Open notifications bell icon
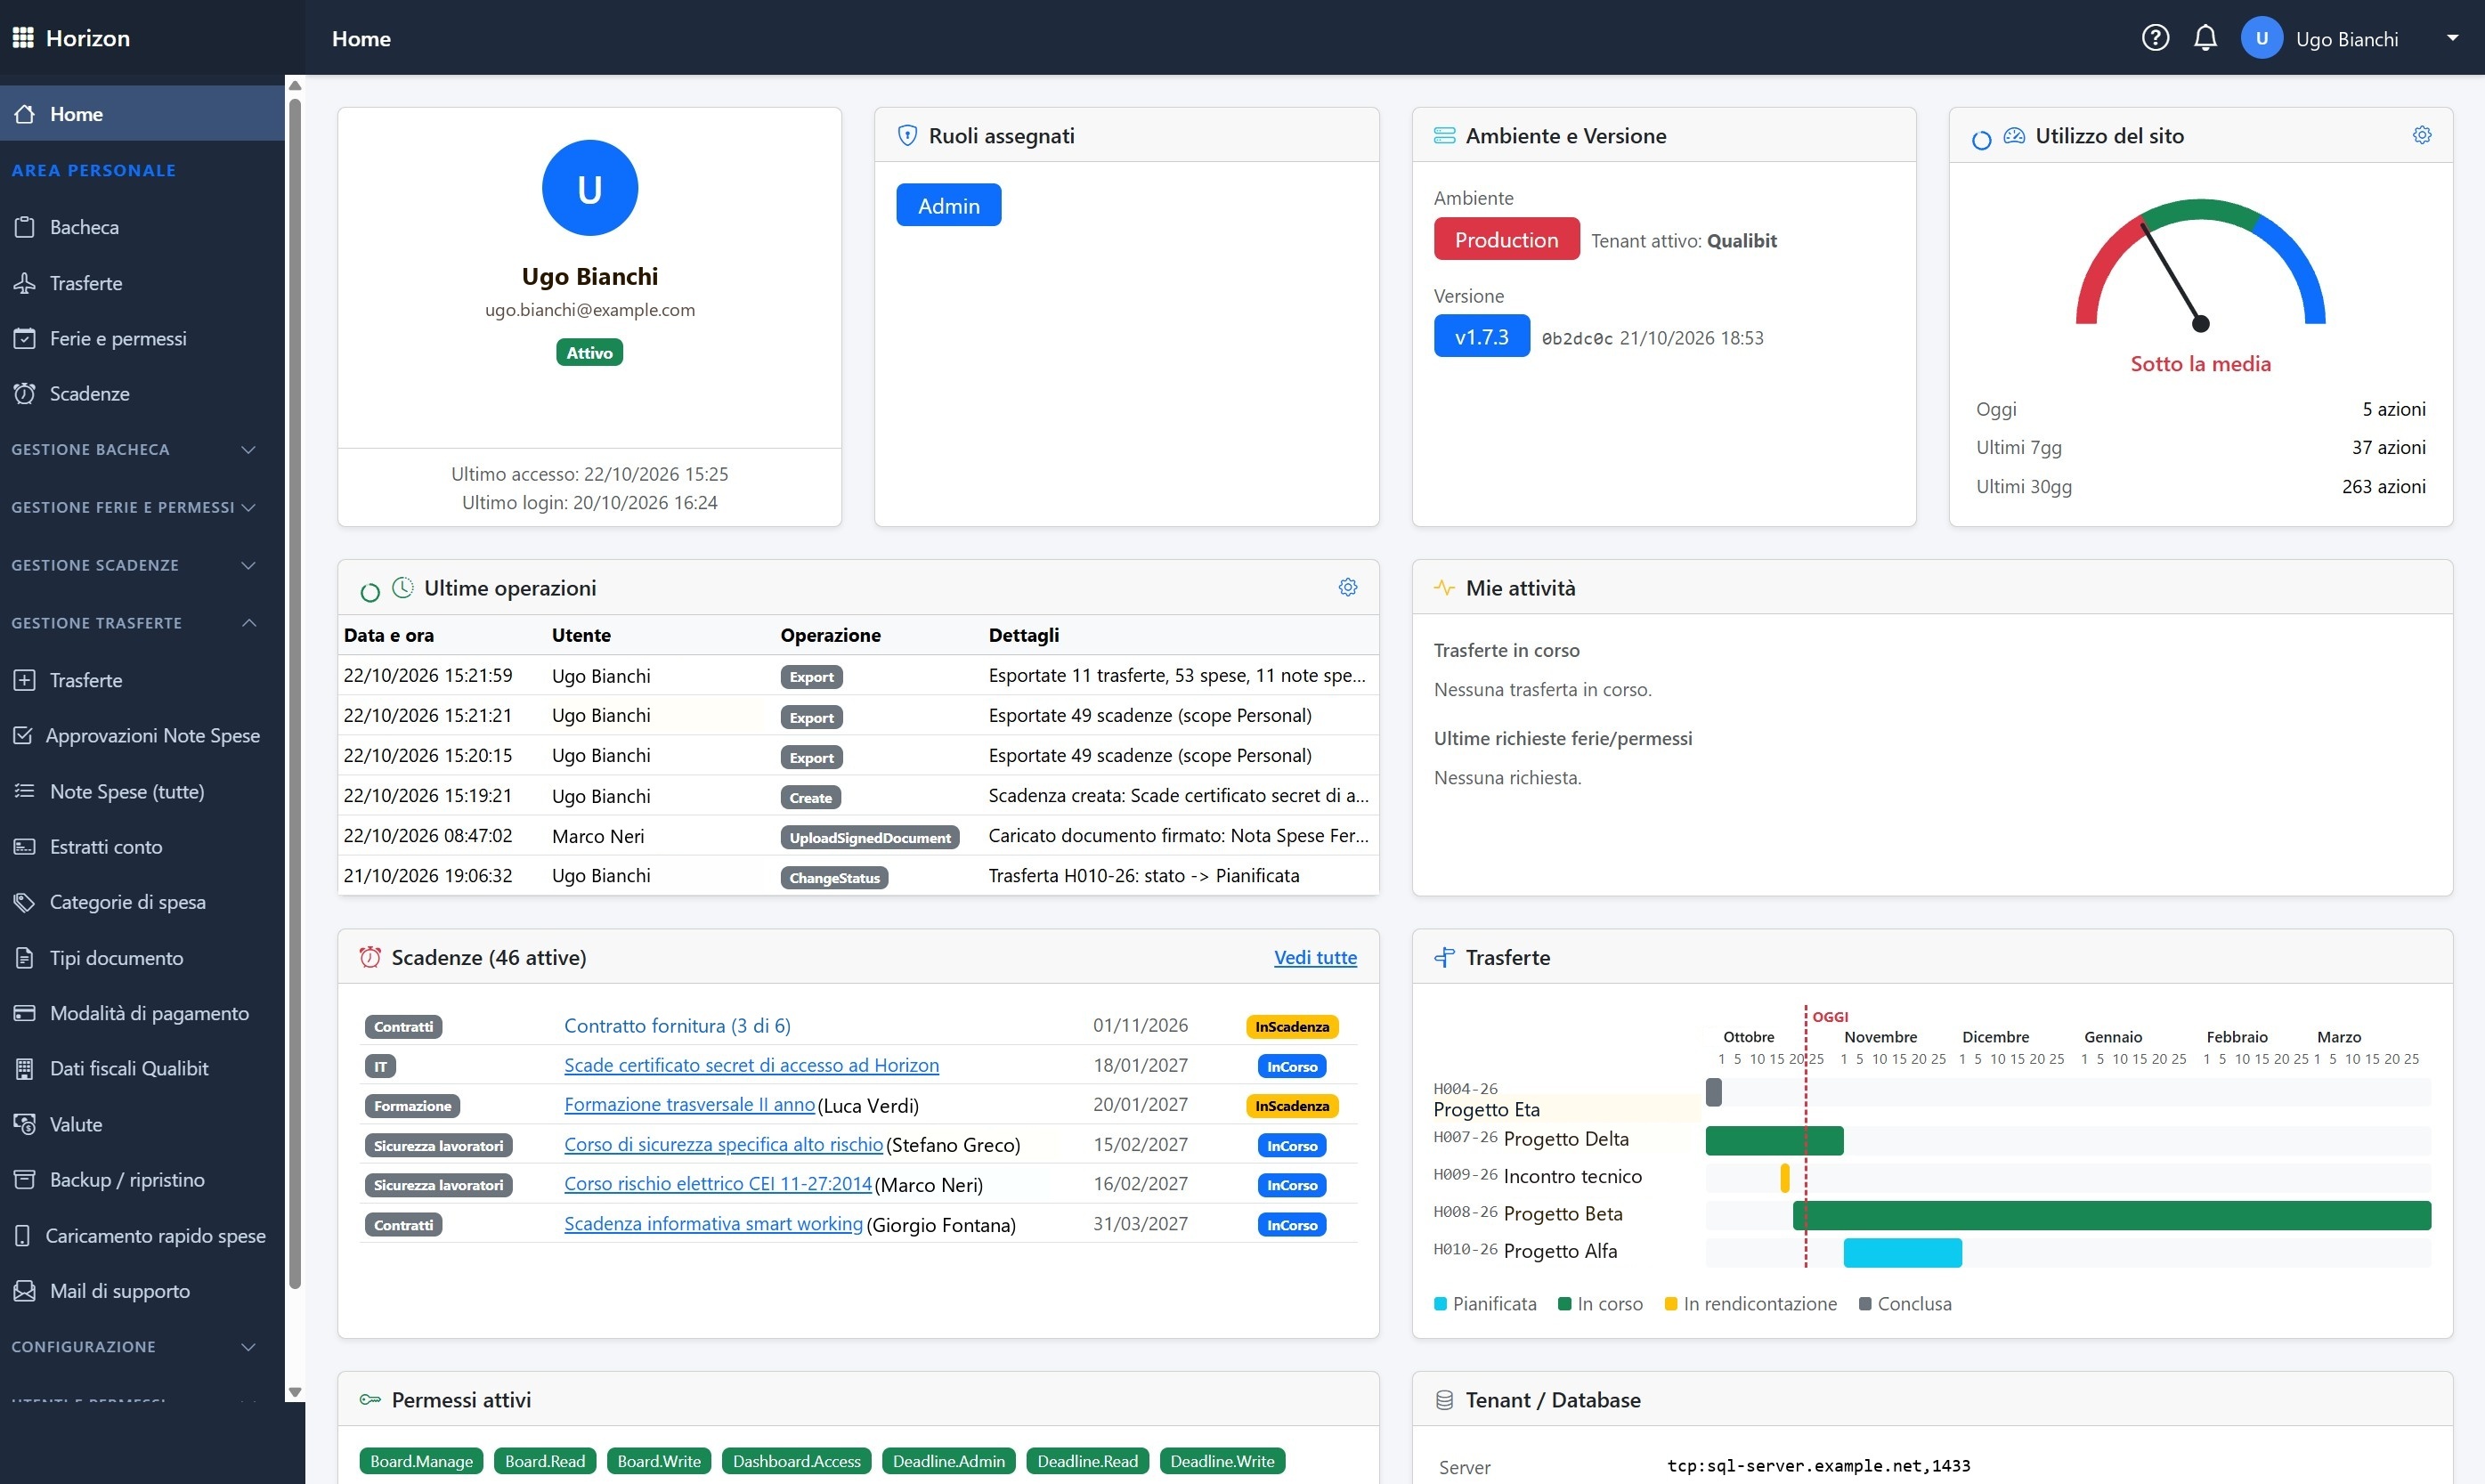The width and height of the screenshot is (2485, 1484). pyautogui.click(x=2205, y=38)
